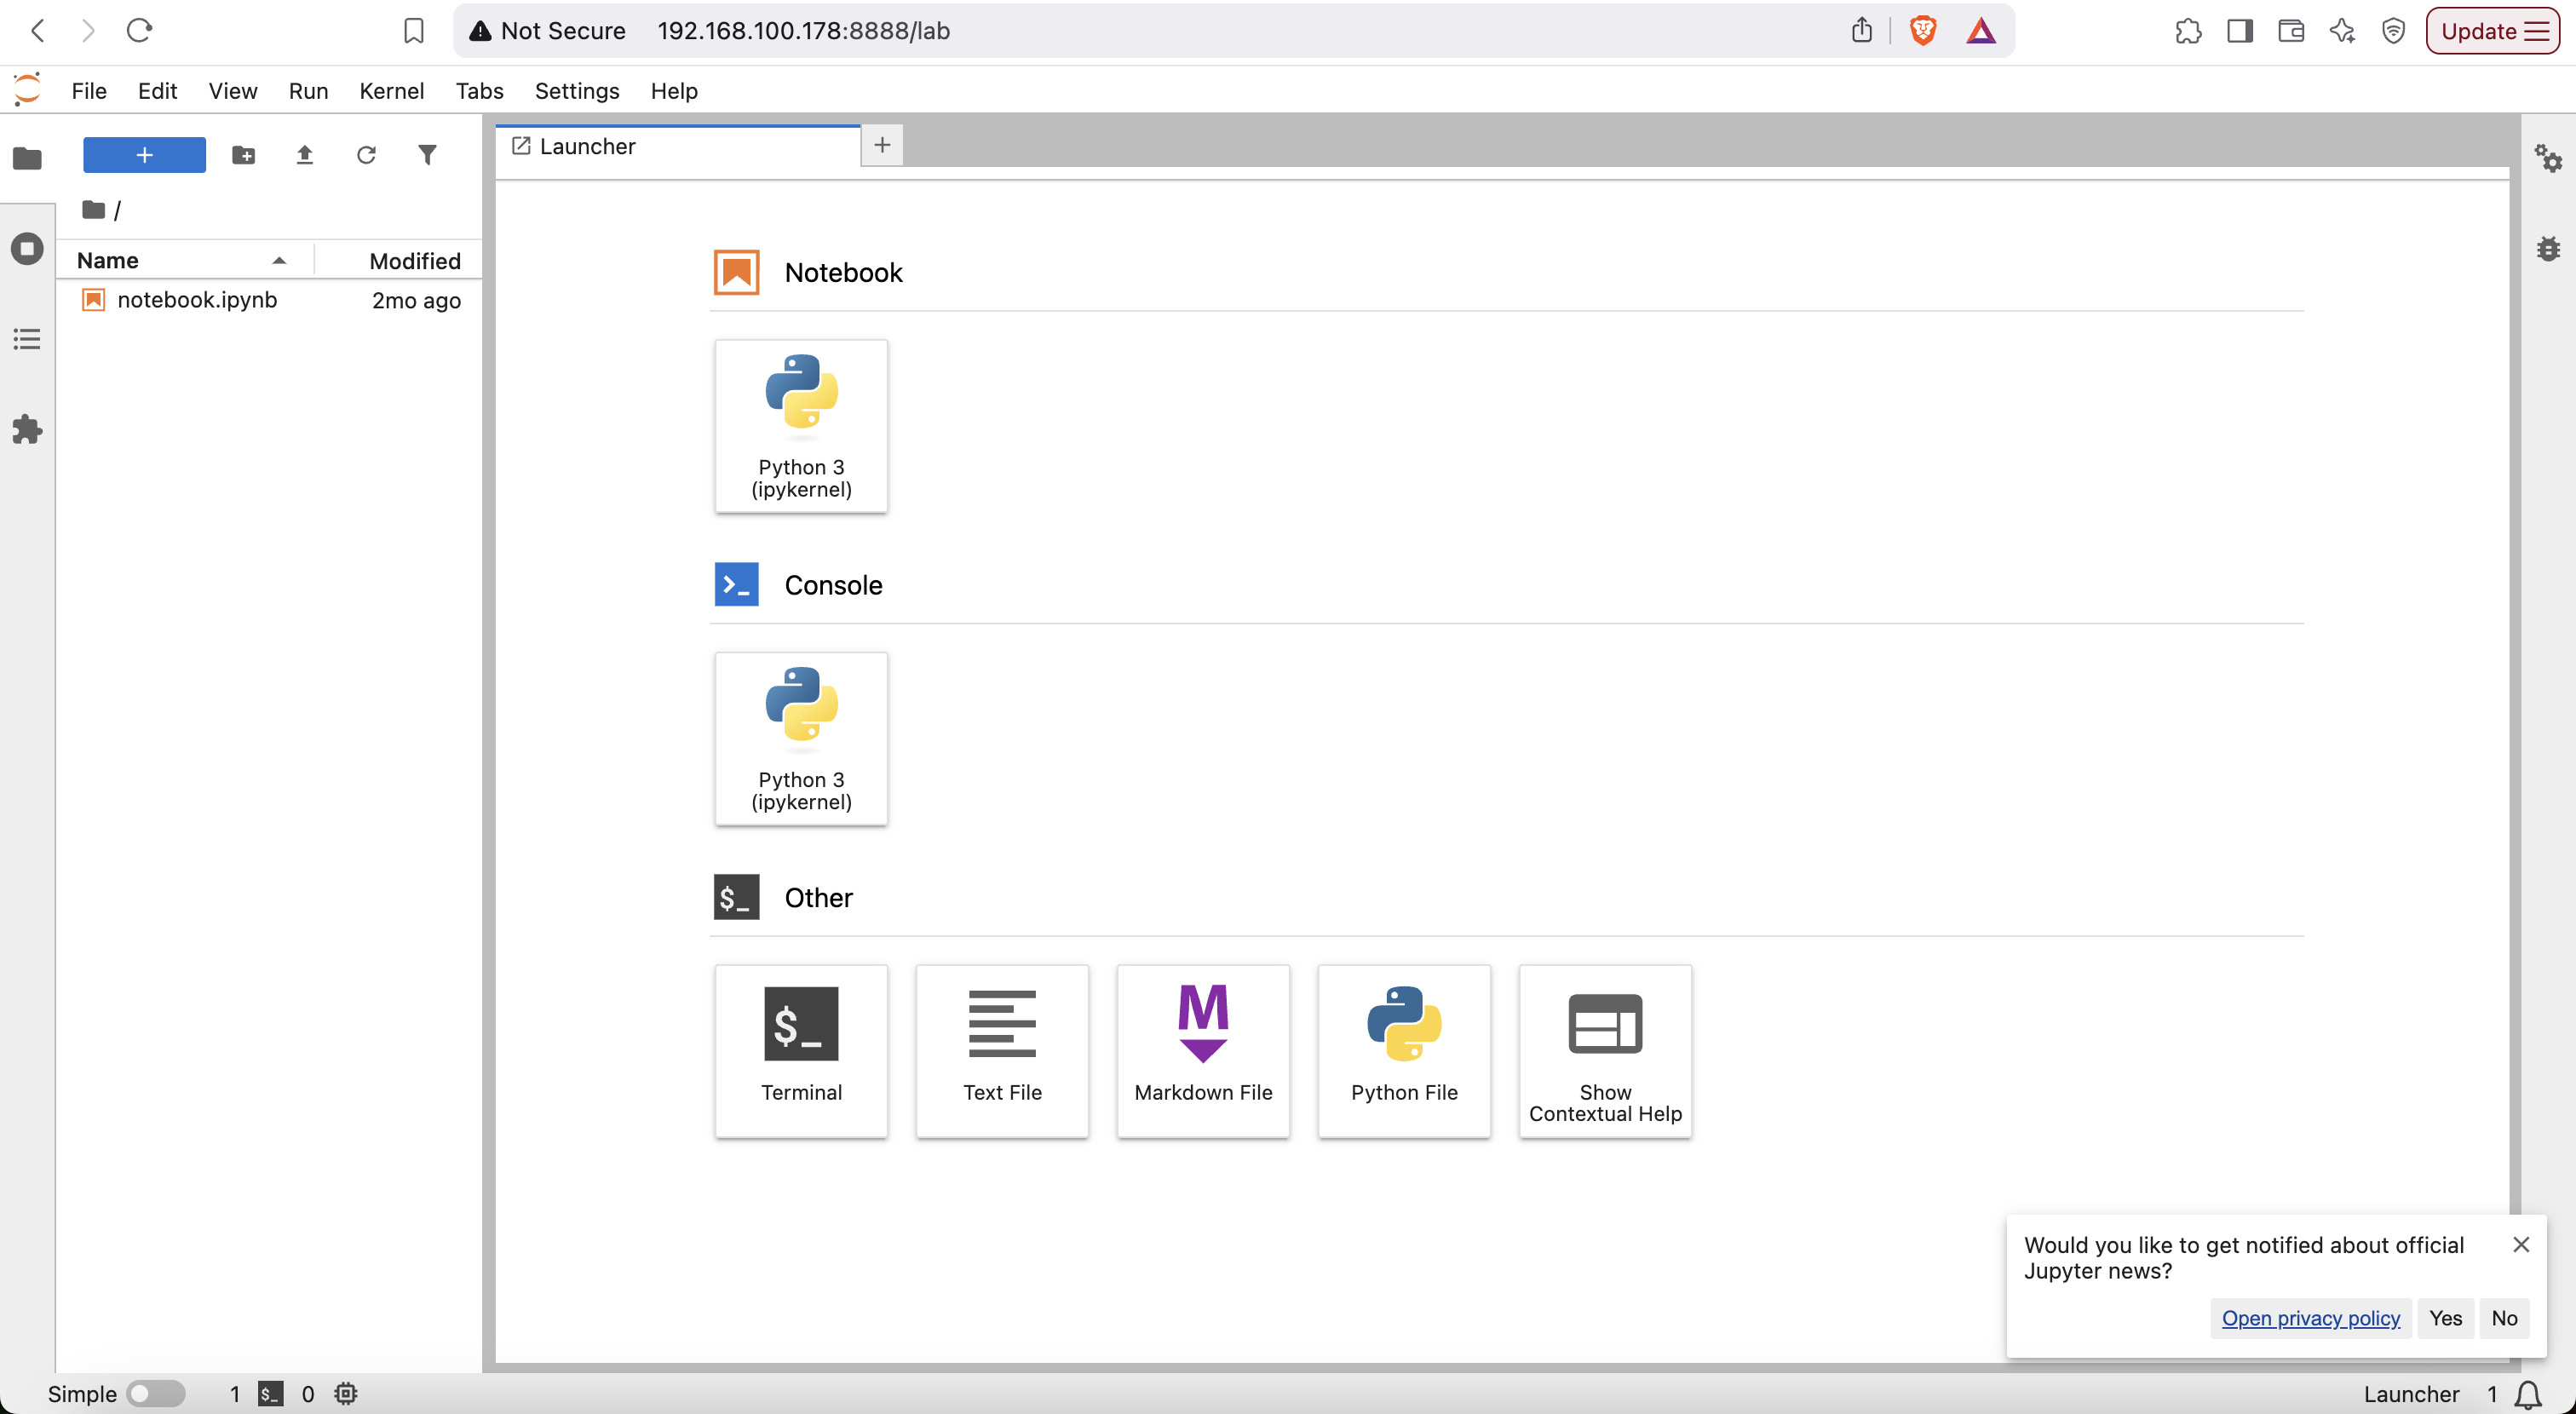Click the Jupyter logo icon
The image size is (2576, 1414).
pos(27,89)
